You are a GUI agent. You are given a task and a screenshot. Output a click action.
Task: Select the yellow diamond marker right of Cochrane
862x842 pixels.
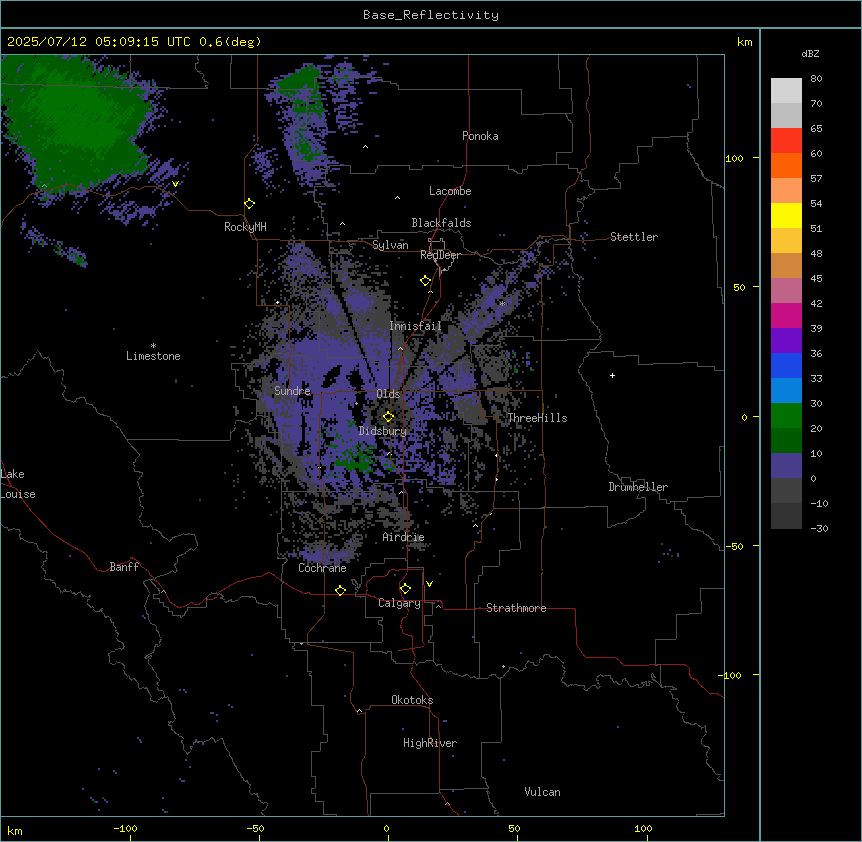340,590
